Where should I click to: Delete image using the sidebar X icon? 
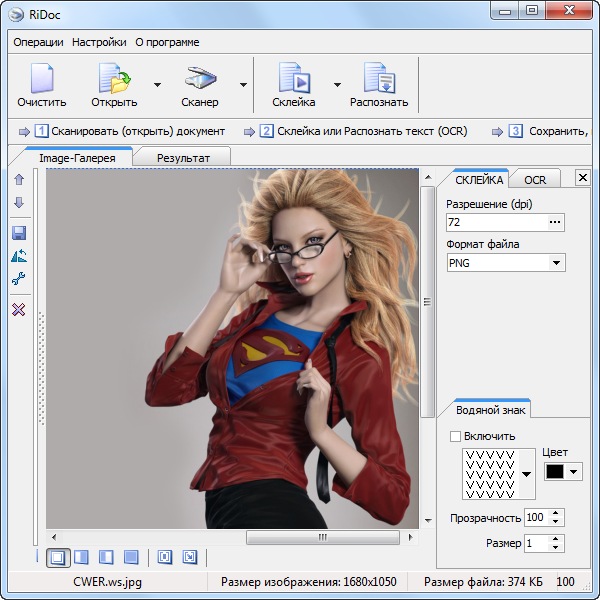pyautogui.click(x=18, y=310)
